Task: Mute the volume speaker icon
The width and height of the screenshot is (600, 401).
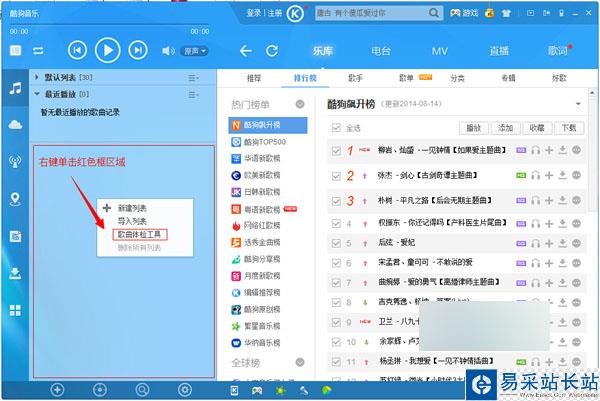Action: click(x=168, y=51)
